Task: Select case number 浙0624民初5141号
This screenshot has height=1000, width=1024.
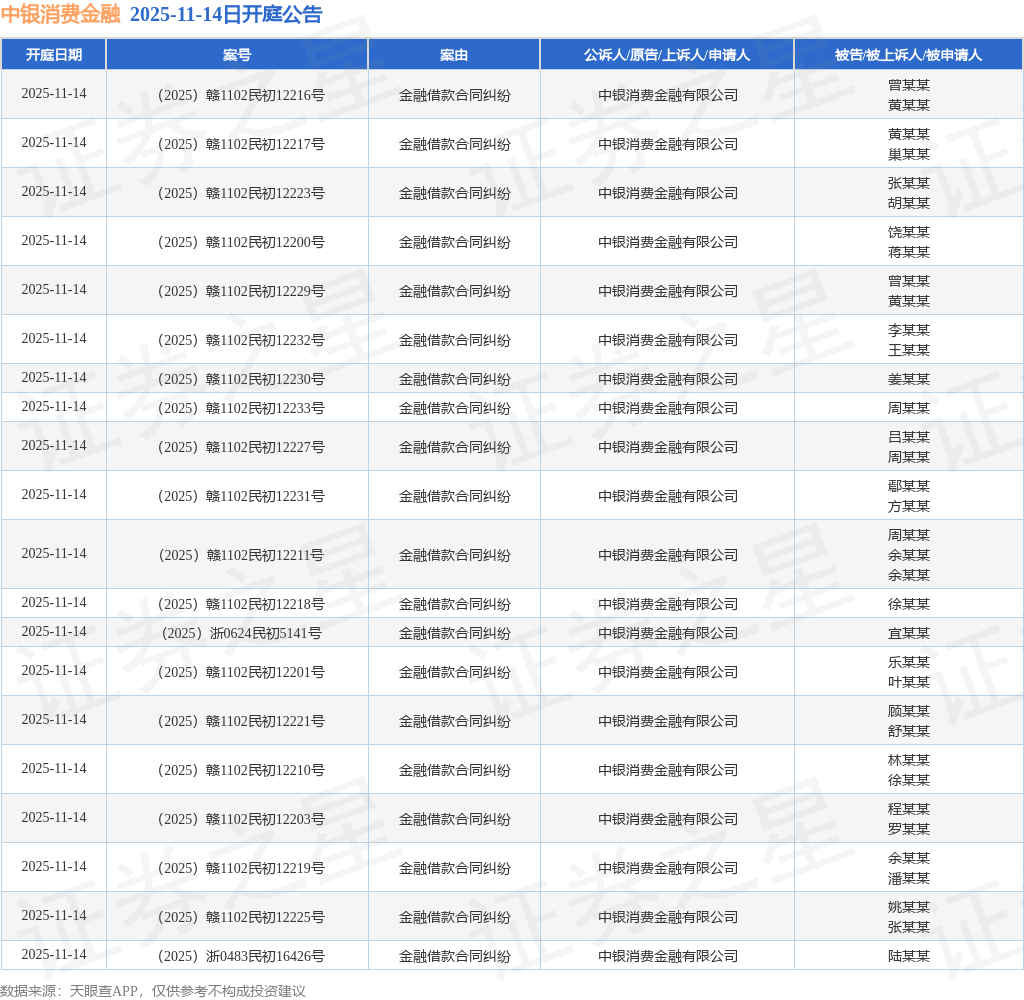Action: (x=241, y=634)
